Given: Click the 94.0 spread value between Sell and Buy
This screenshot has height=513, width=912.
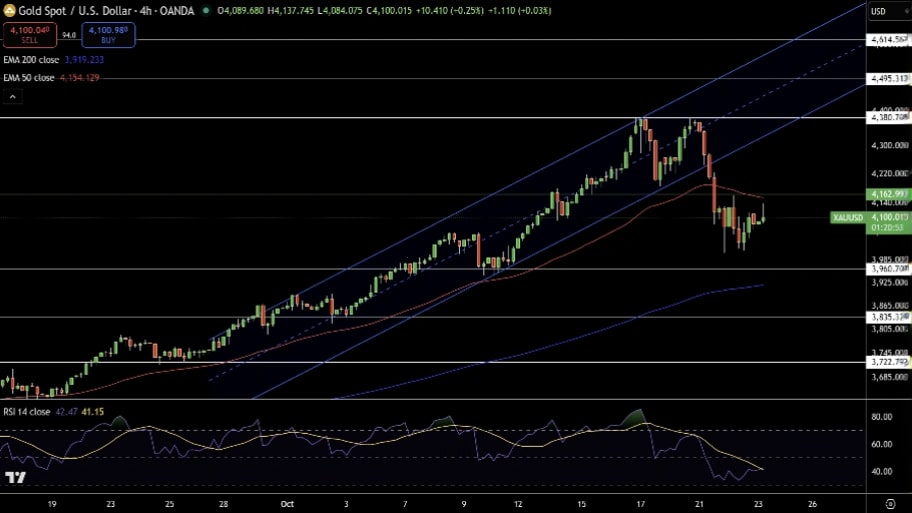Looking at the screenshot, I should click(x=68, y=35).
